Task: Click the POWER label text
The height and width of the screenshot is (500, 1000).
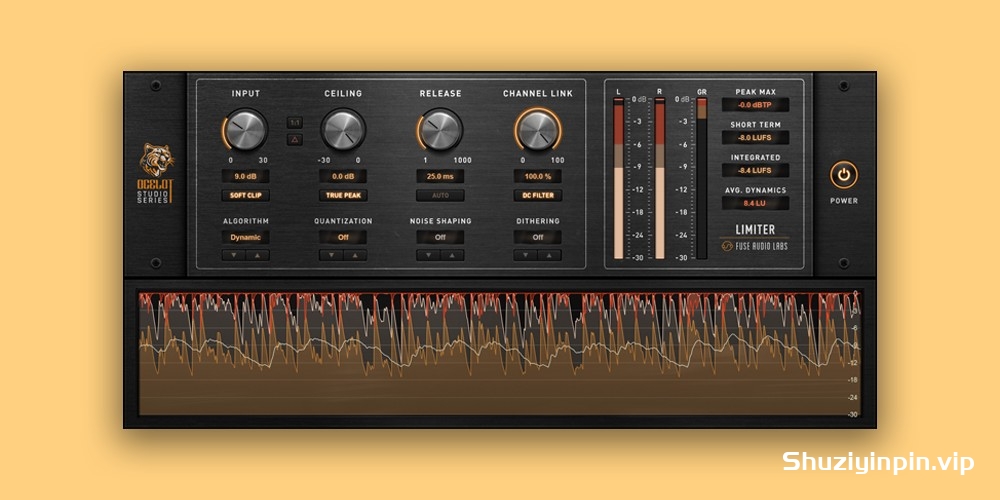Action: (844, 201)
